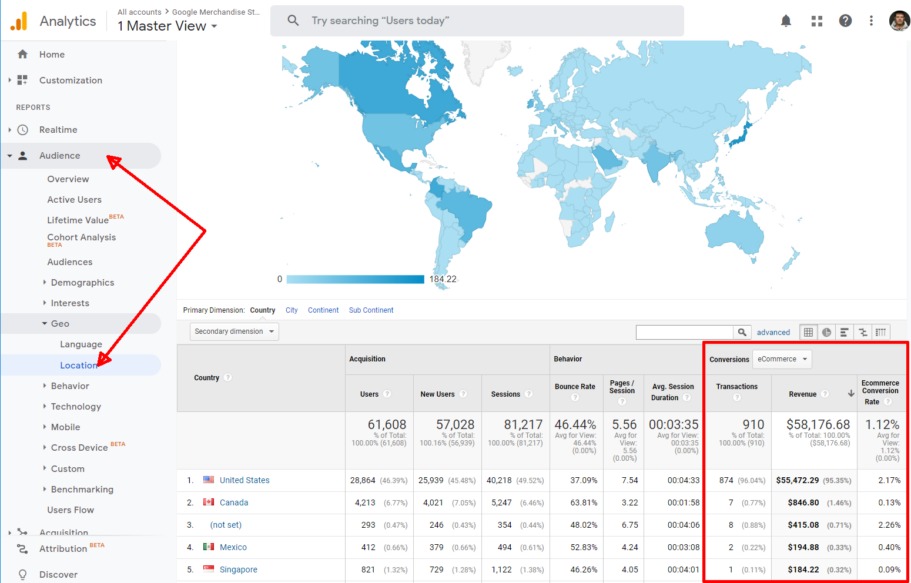Switch primary dimension to Continent
This screenshot has width=911, height=583.
[x=324, y=310]
